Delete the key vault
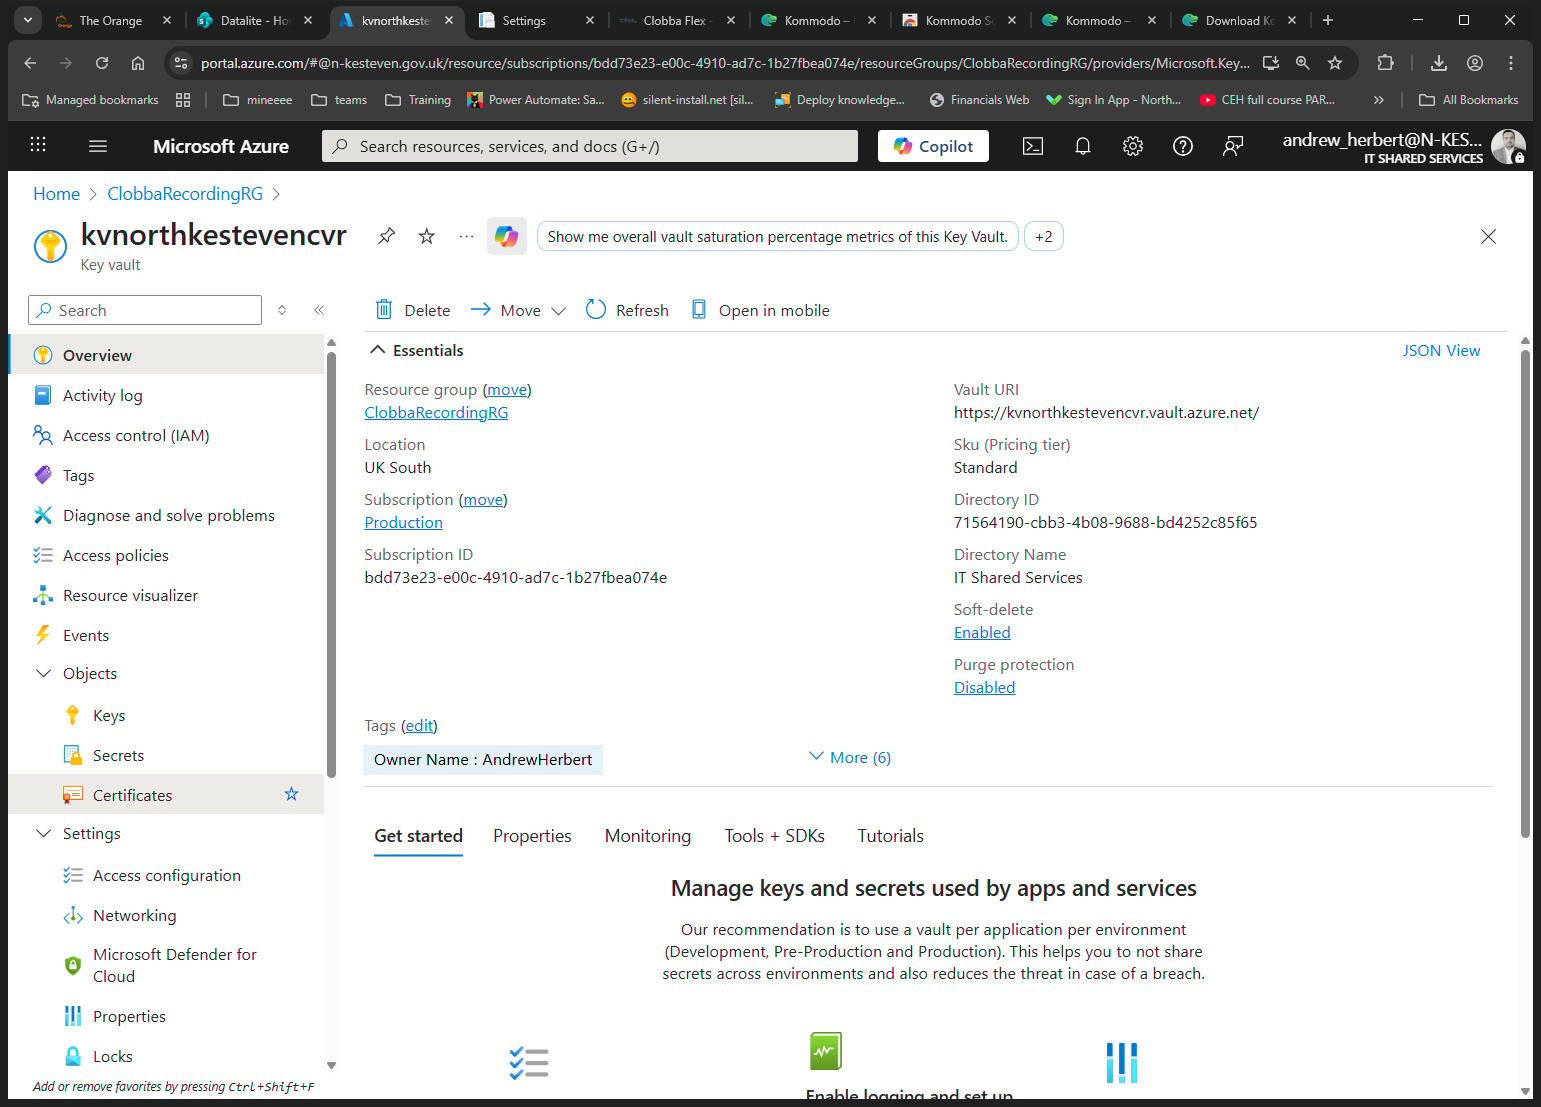 click(413, 310)
